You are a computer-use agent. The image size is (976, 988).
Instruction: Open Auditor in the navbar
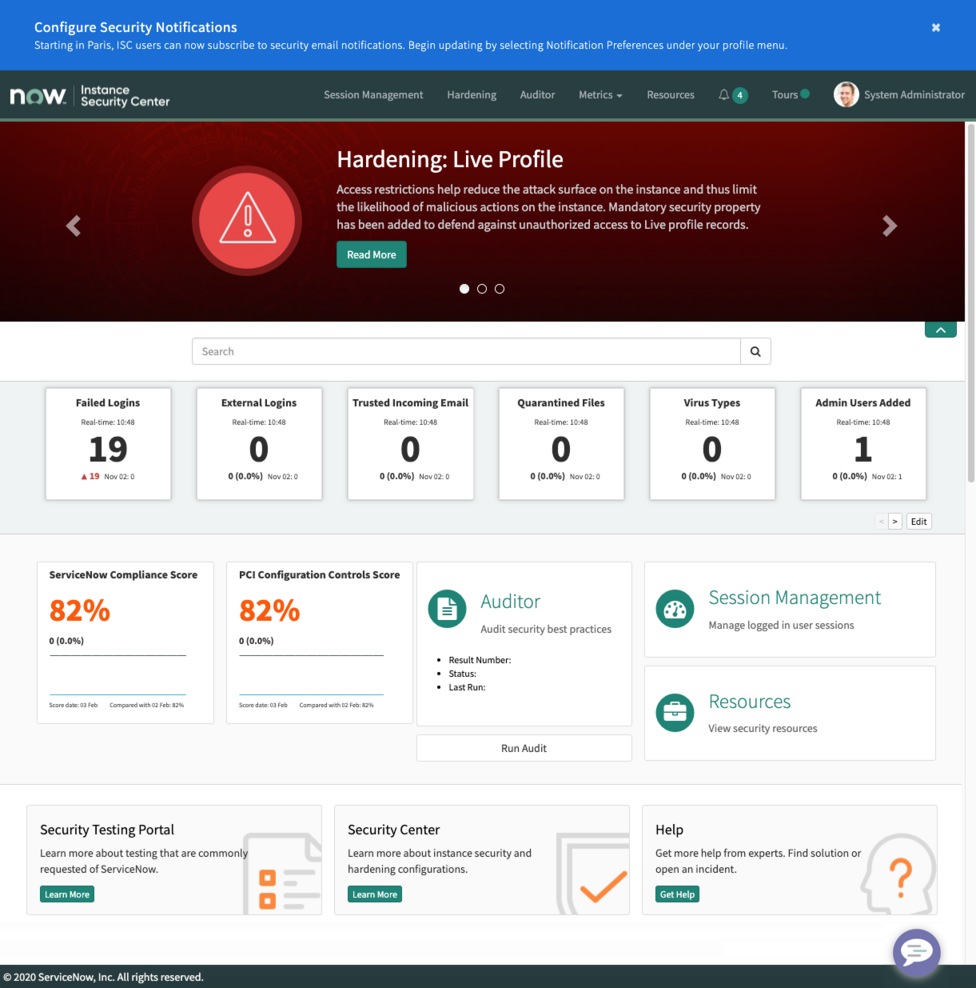pos(537,95)
